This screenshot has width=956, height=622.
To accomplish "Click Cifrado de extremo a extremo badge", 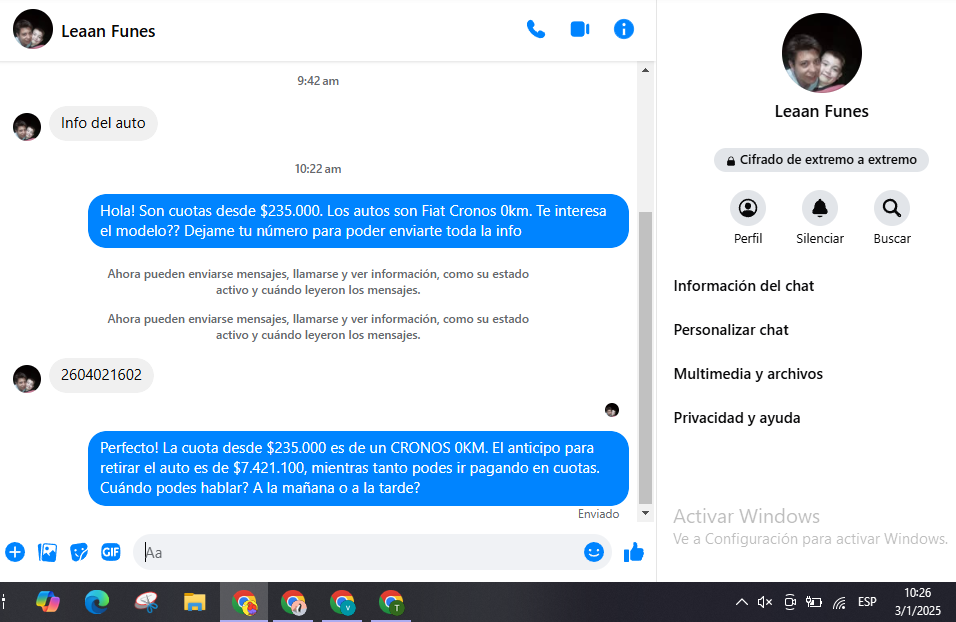I will [821, 160].
